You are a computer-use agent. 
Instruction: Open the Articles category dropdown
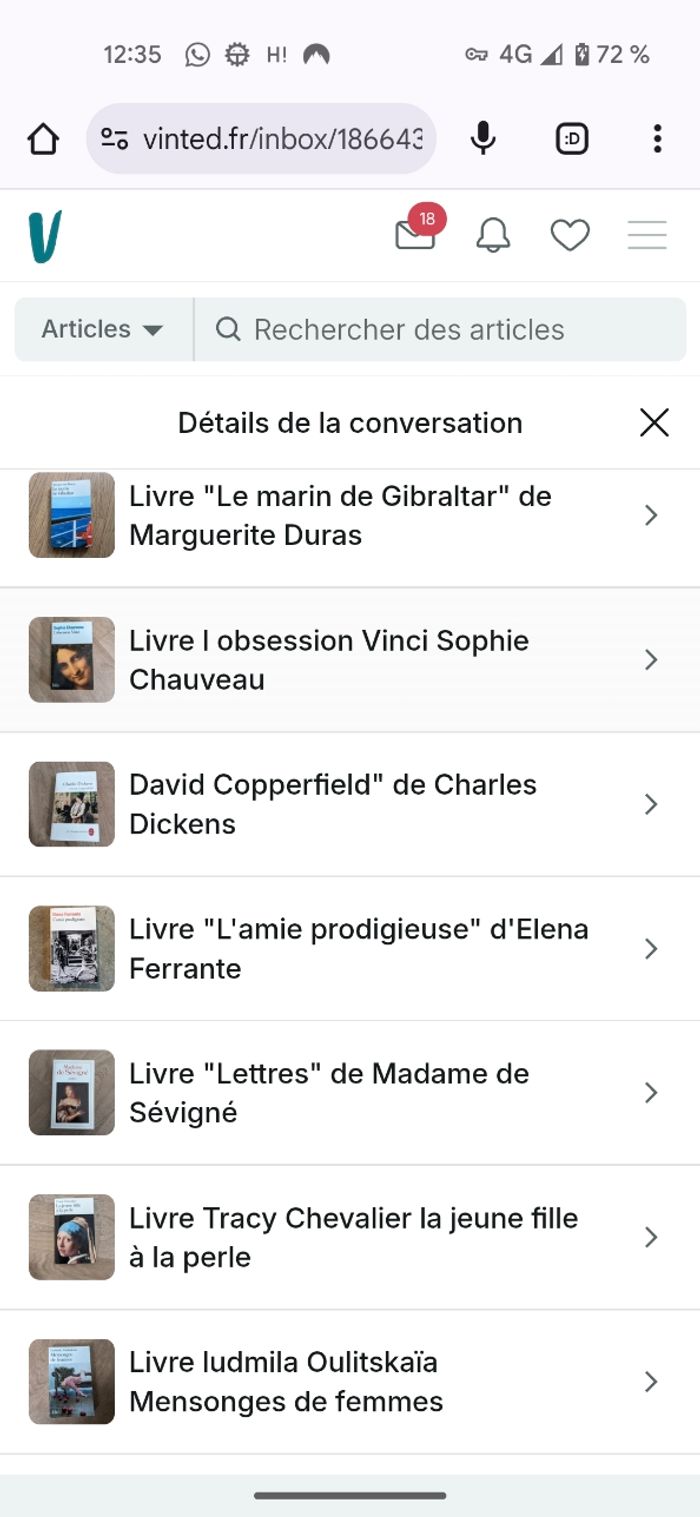tap(100, 328)
